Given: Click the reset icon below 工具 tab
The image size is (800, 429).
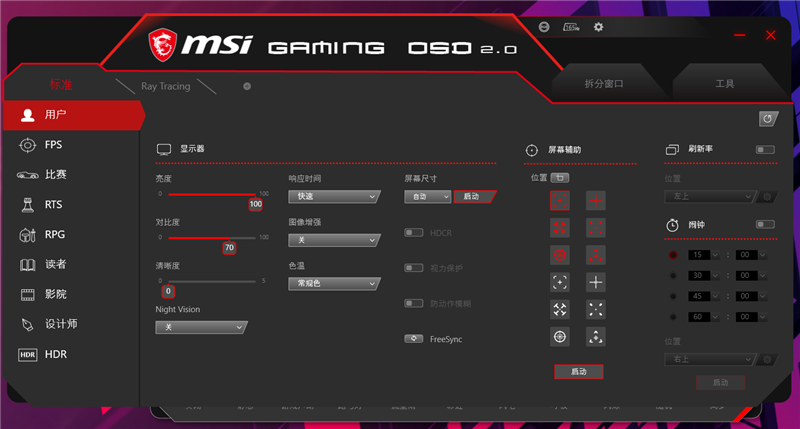Looking at the screenshot, I should (768, 119).
